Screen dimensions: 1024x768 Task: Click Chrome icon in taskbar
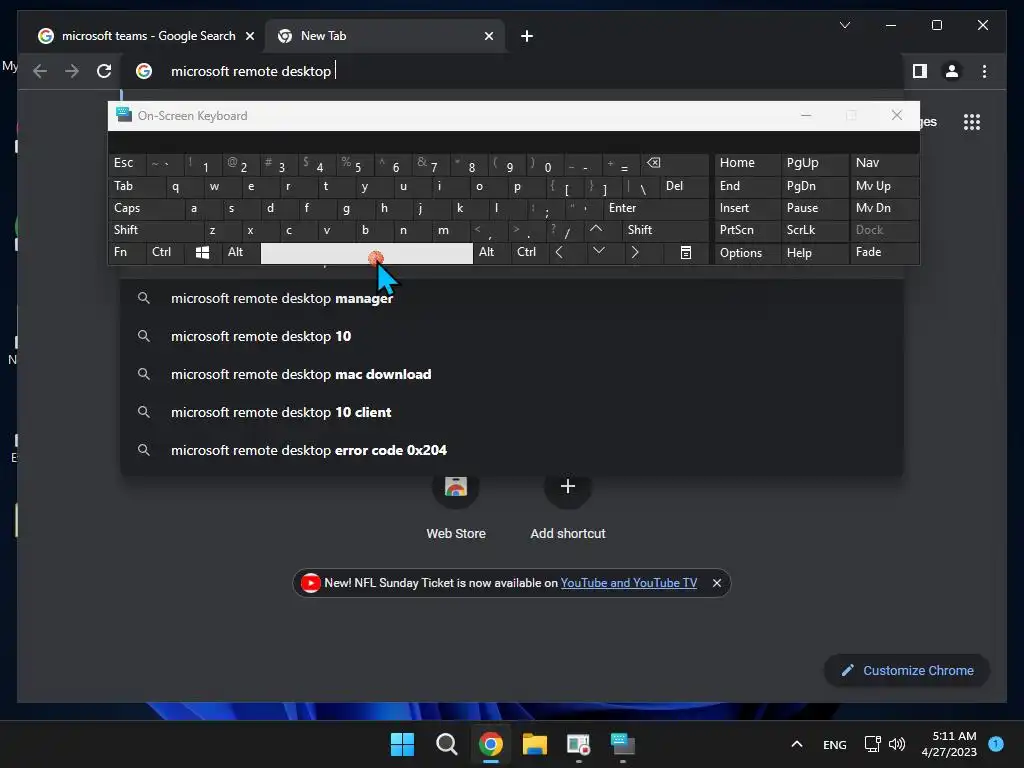(x=490, y=744)
